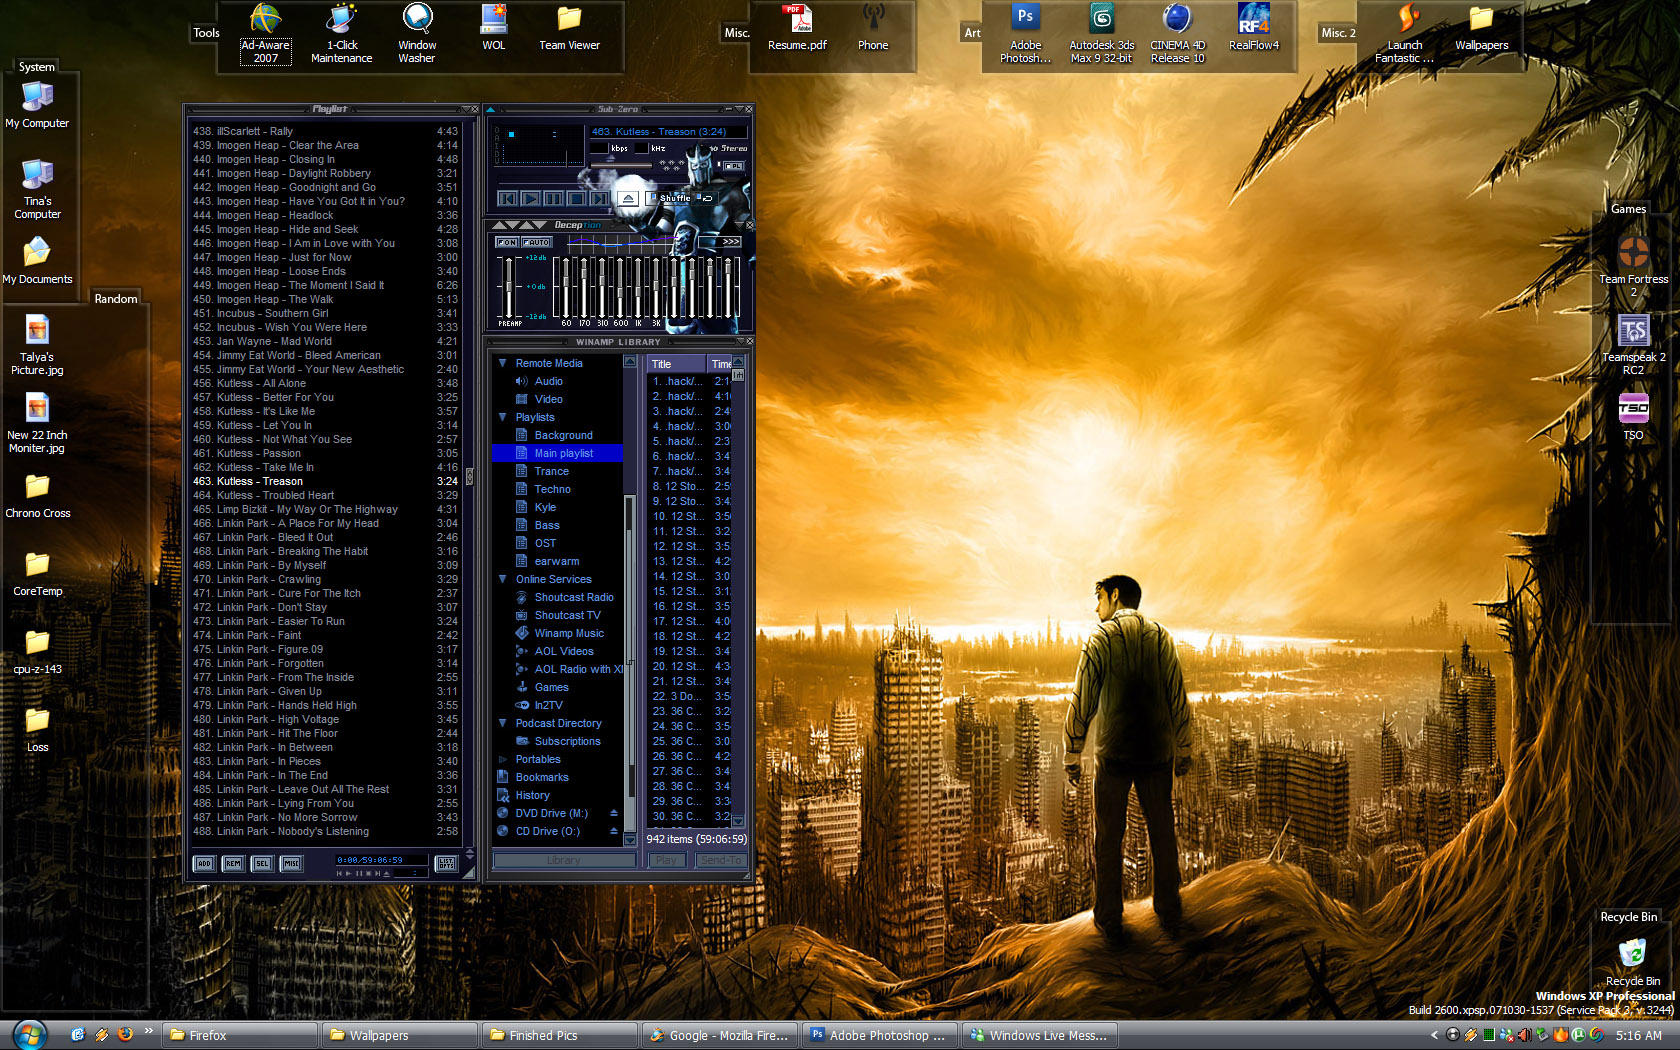
Task: Open Video under Remote Media
Action: tap(548, 399)
